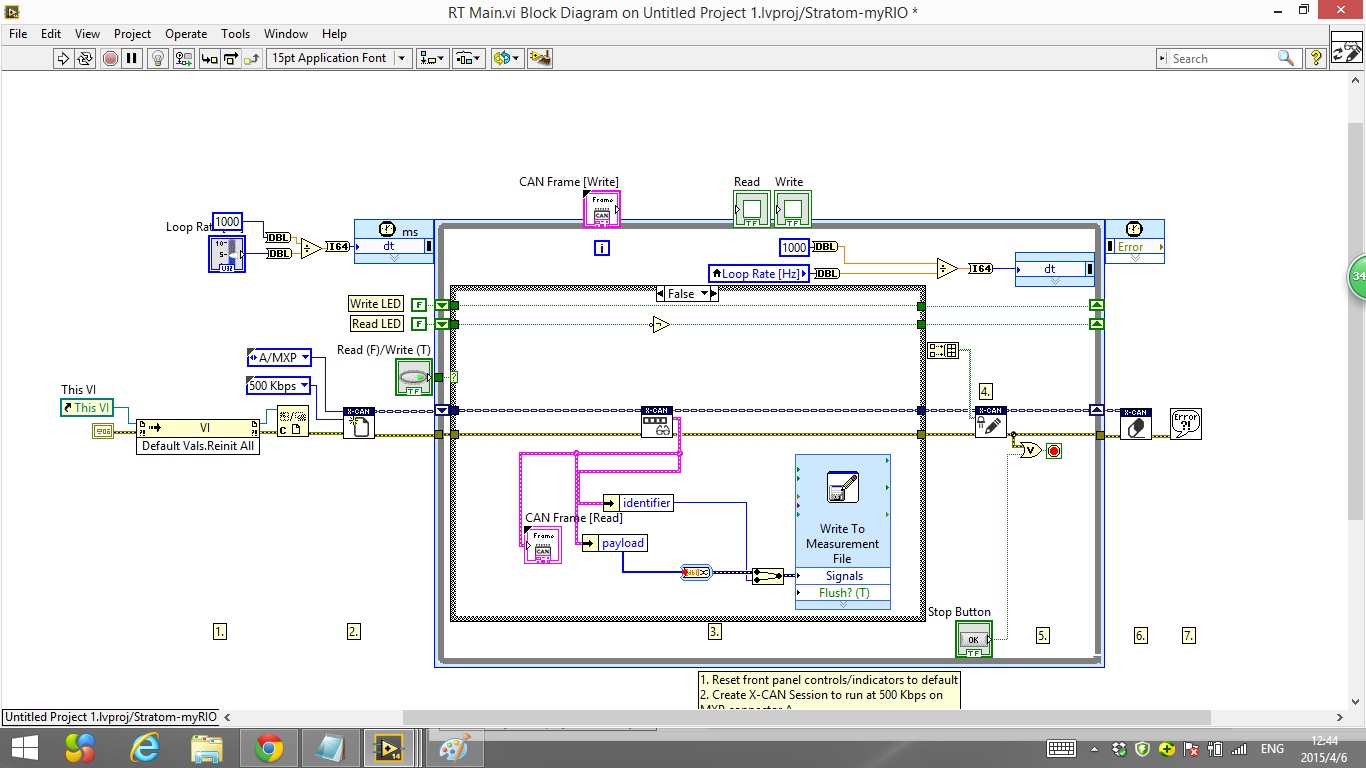Screen dimensions: 1366x768
Task: Select the Loop Rate slider terminal
Action: point(226,254)
